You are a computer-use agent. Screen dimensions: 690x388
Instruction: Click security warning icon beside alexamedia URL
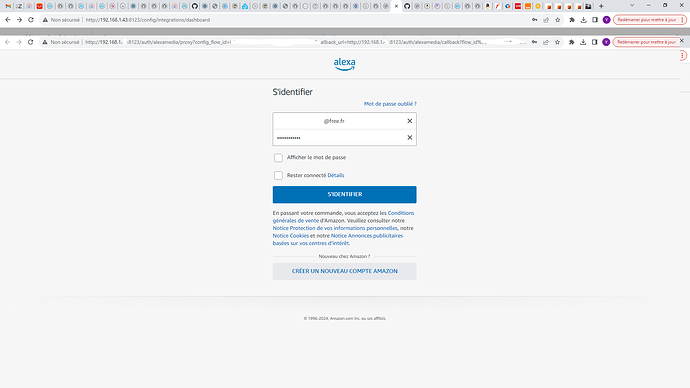click(44, 42)
